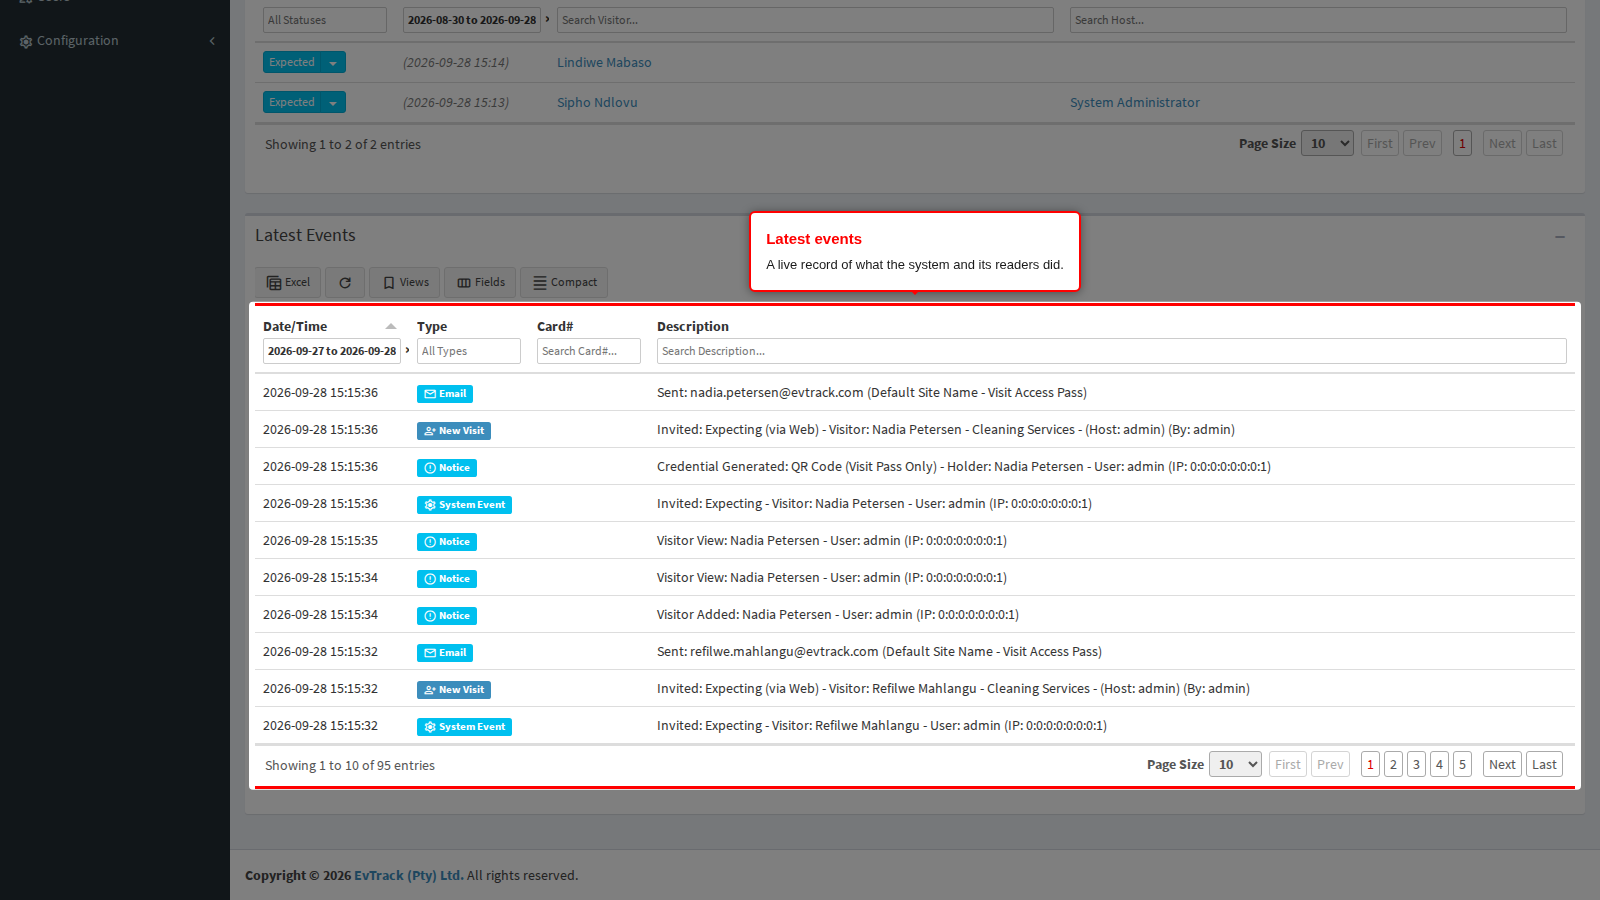Go to events page 3

1416,764
